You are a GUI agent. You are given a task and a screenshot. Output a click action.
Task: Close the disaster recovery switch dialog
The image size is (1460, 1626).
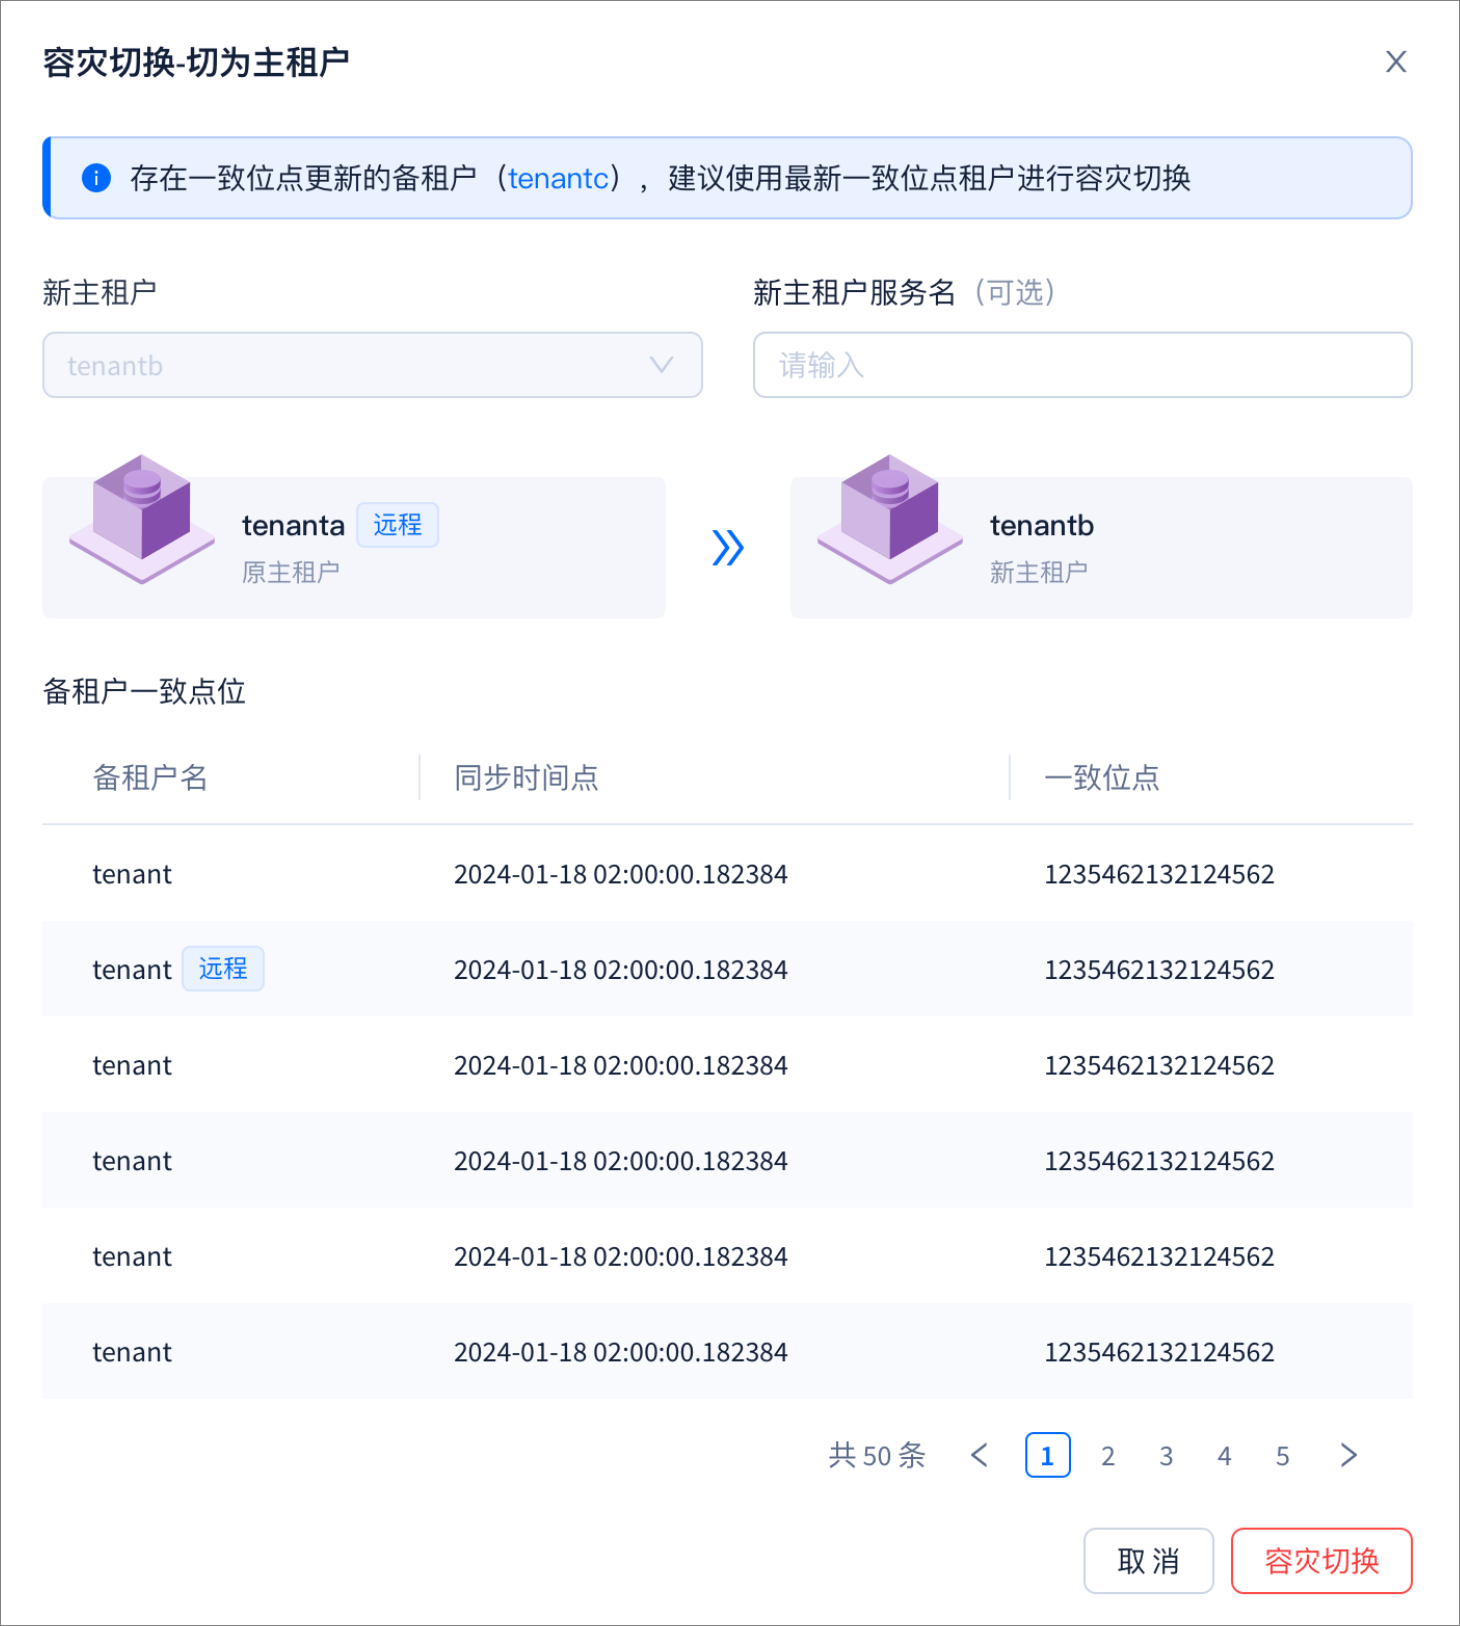1396,62
